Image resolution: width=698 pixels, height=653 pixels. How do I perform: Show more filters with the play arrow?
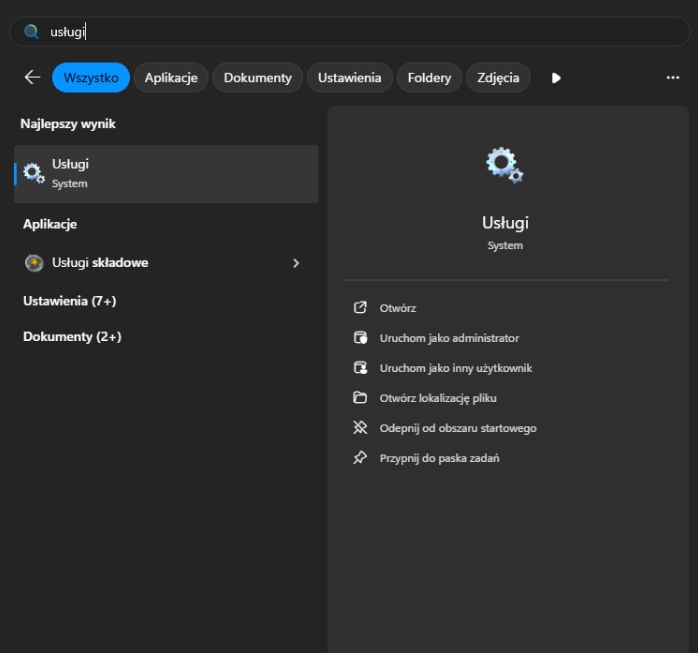(557, 78)
